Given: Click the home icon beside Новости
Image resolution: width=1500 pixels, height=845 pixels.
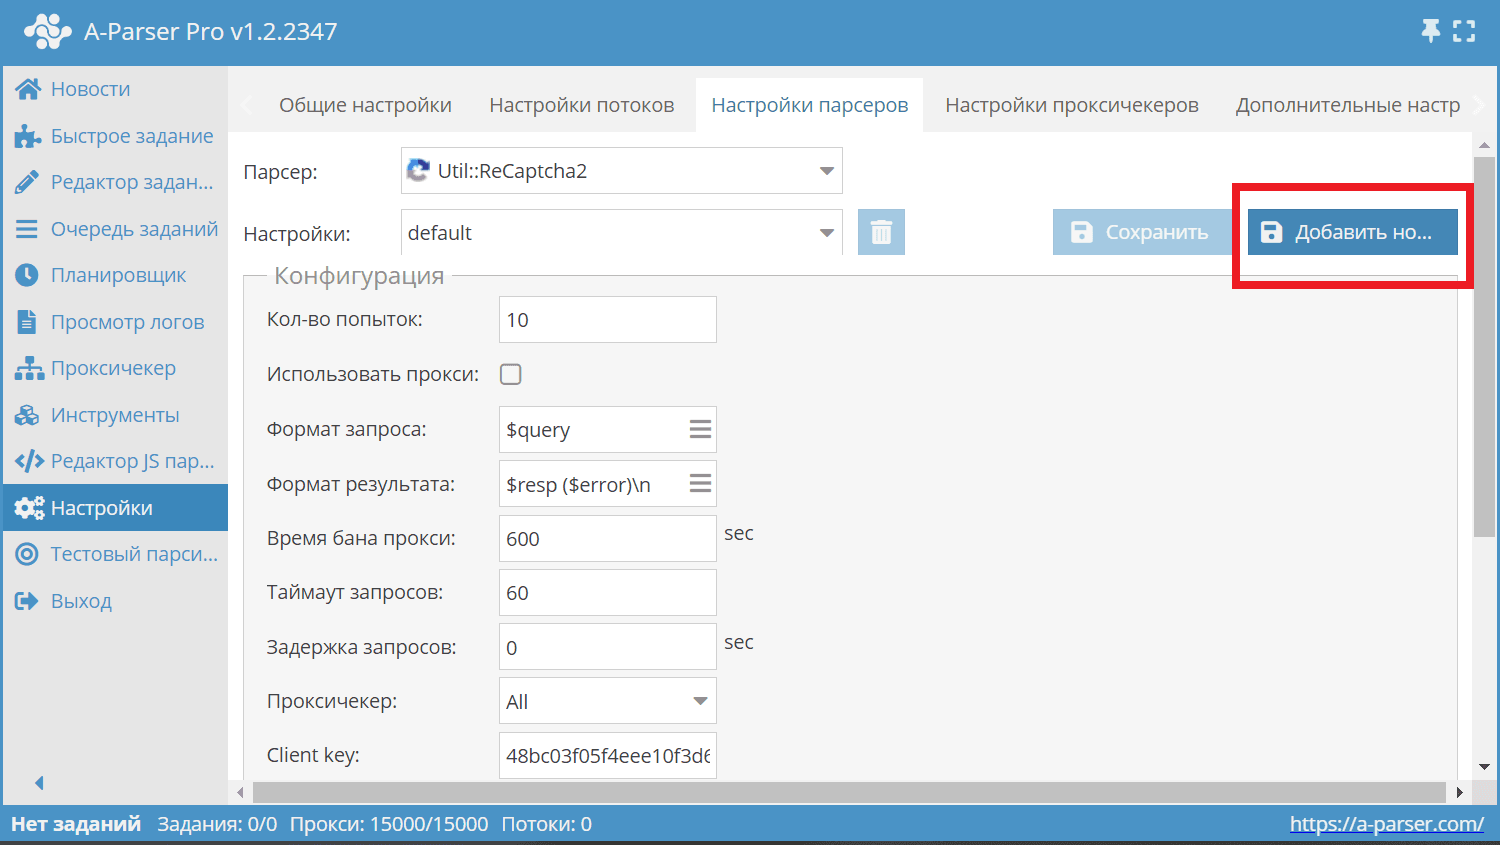Looking at the screenshot, I should (x=27, y=89).
